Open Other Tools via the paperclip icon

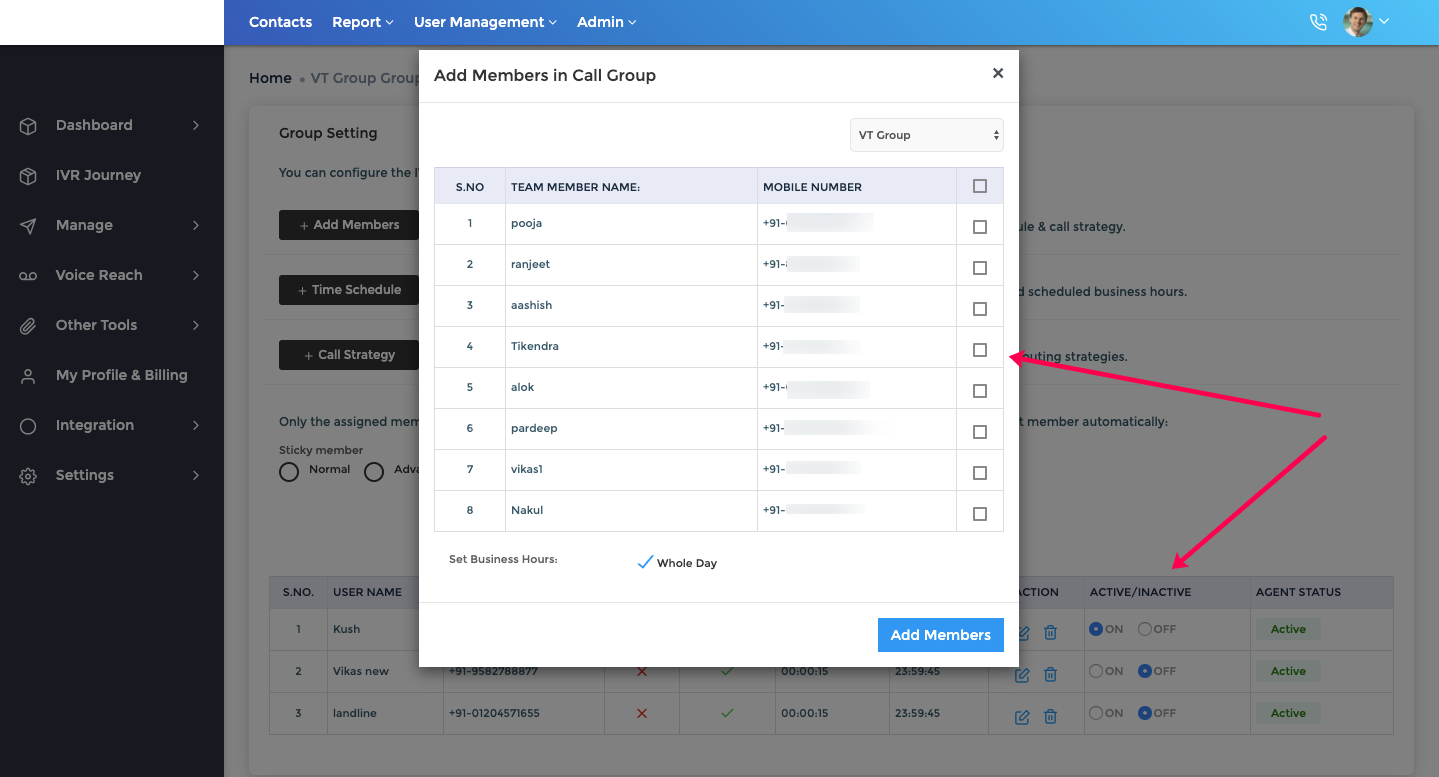[x=27, y=325]
